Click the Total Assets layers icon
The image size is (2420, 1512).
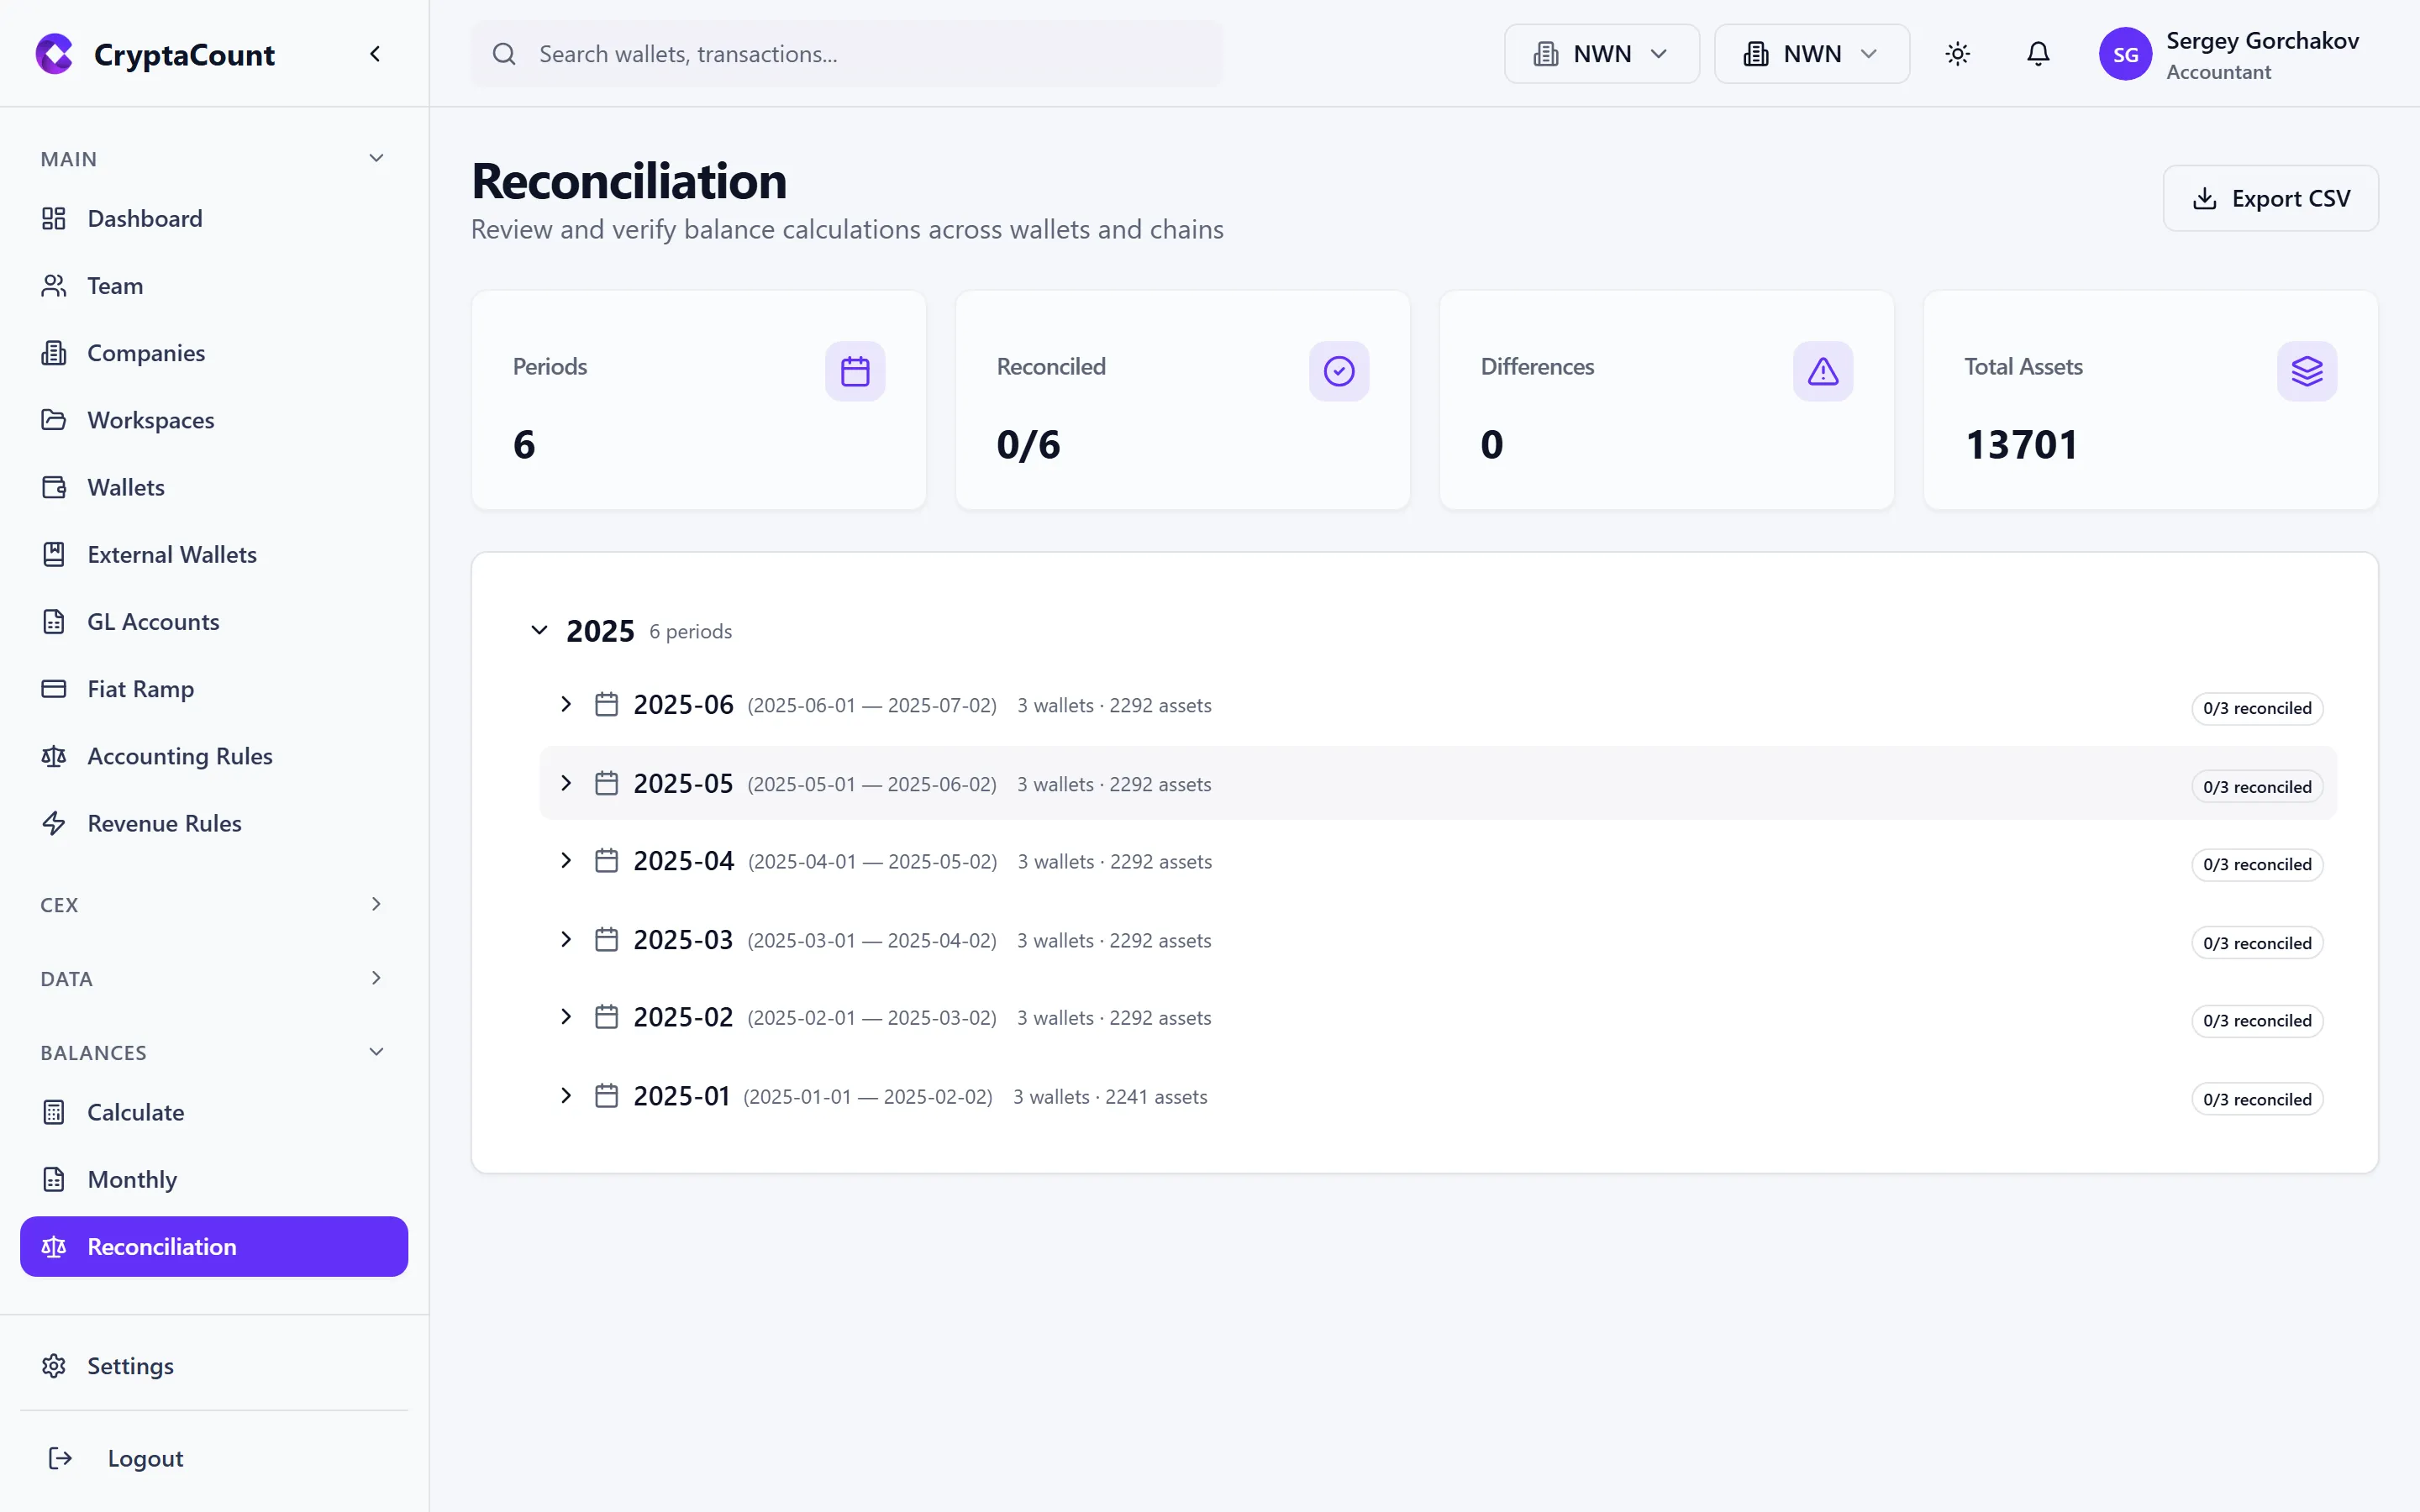2307,371
